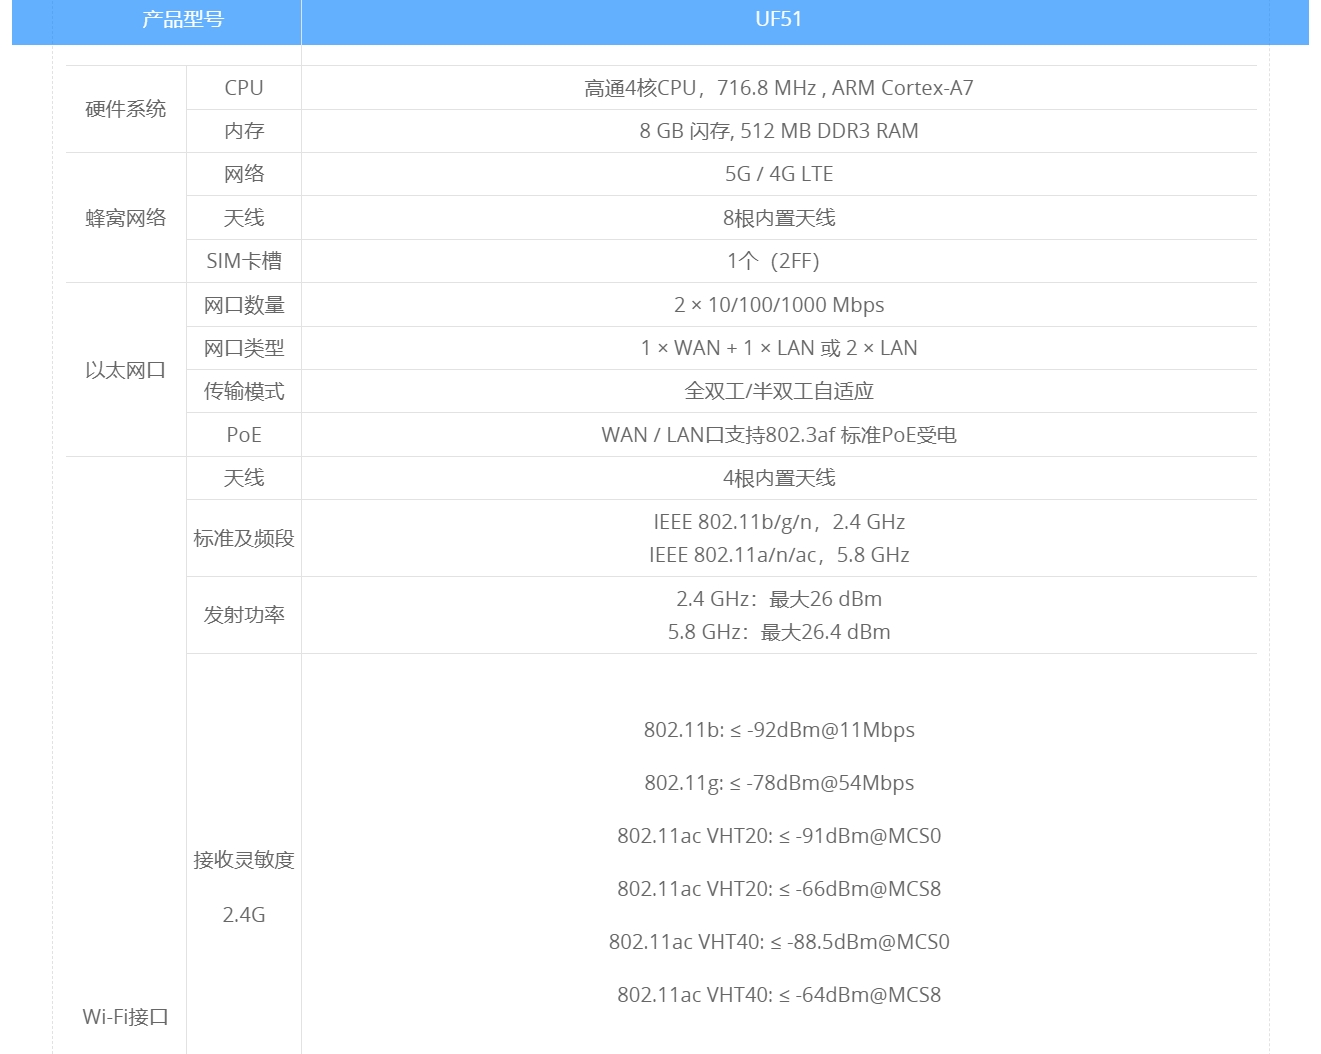This screenshot has height=1054, width=1321.
Task: Select the 蜂窝网络 category cell
Action: click(x=125, y=218)
